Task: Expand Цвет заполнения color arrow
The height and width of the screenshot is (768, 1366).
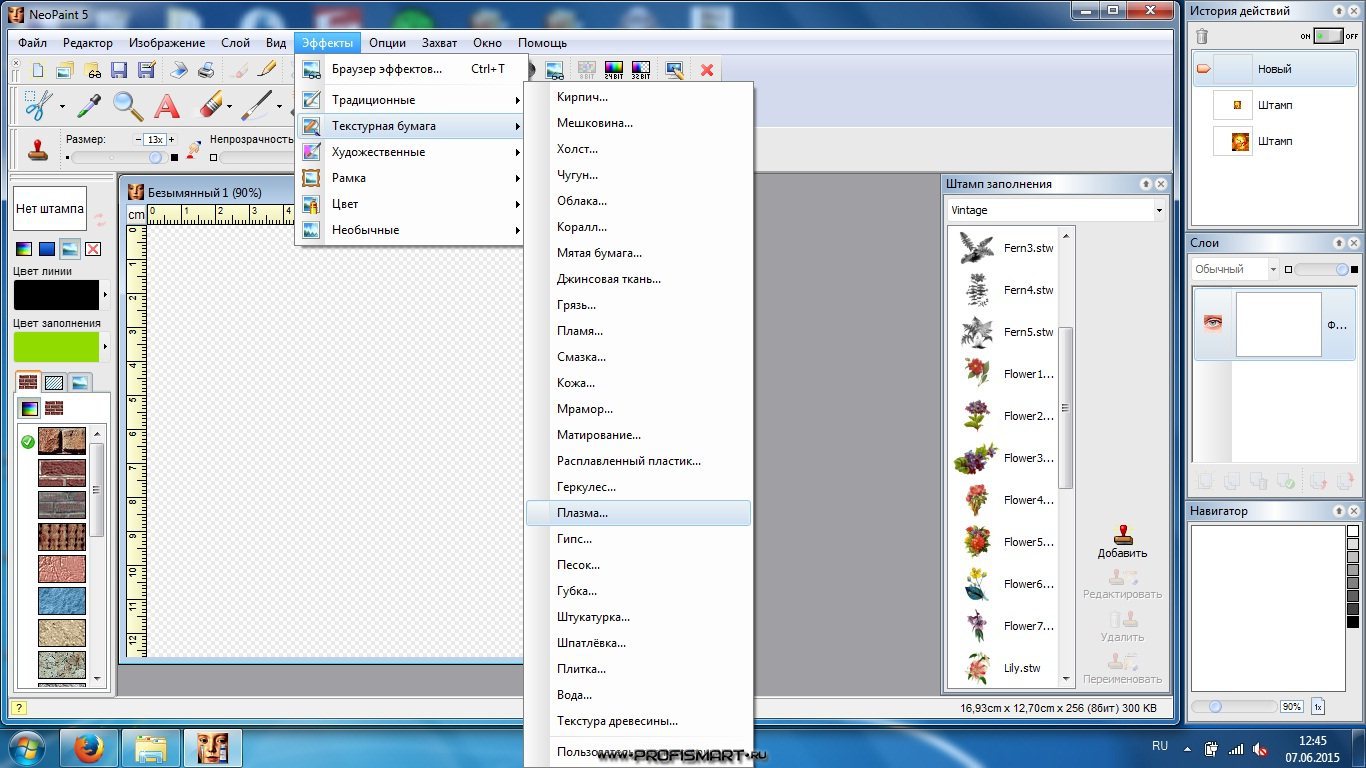Action: point(105,347)
